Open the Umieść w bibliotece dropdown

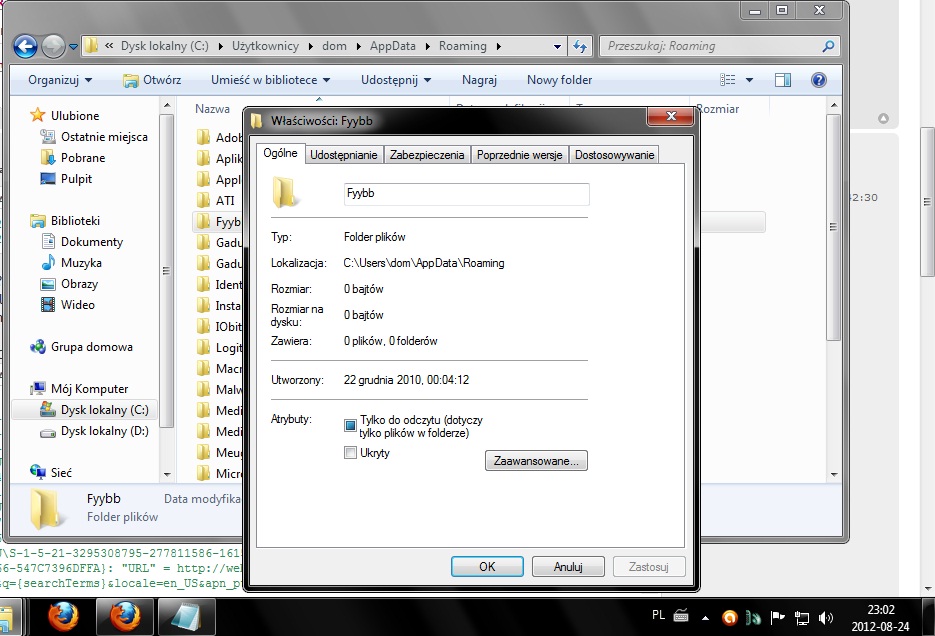click(x=270, y=80)
